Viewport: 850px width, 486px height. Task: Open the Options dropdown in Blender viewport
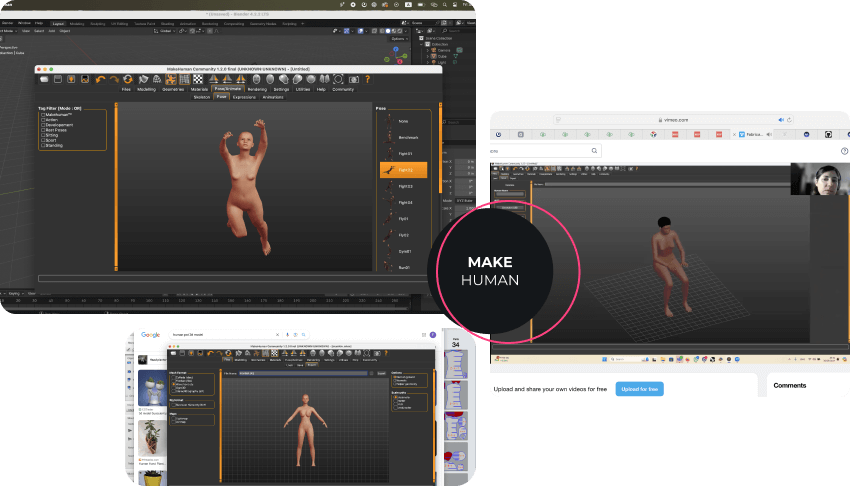(398, 39)
